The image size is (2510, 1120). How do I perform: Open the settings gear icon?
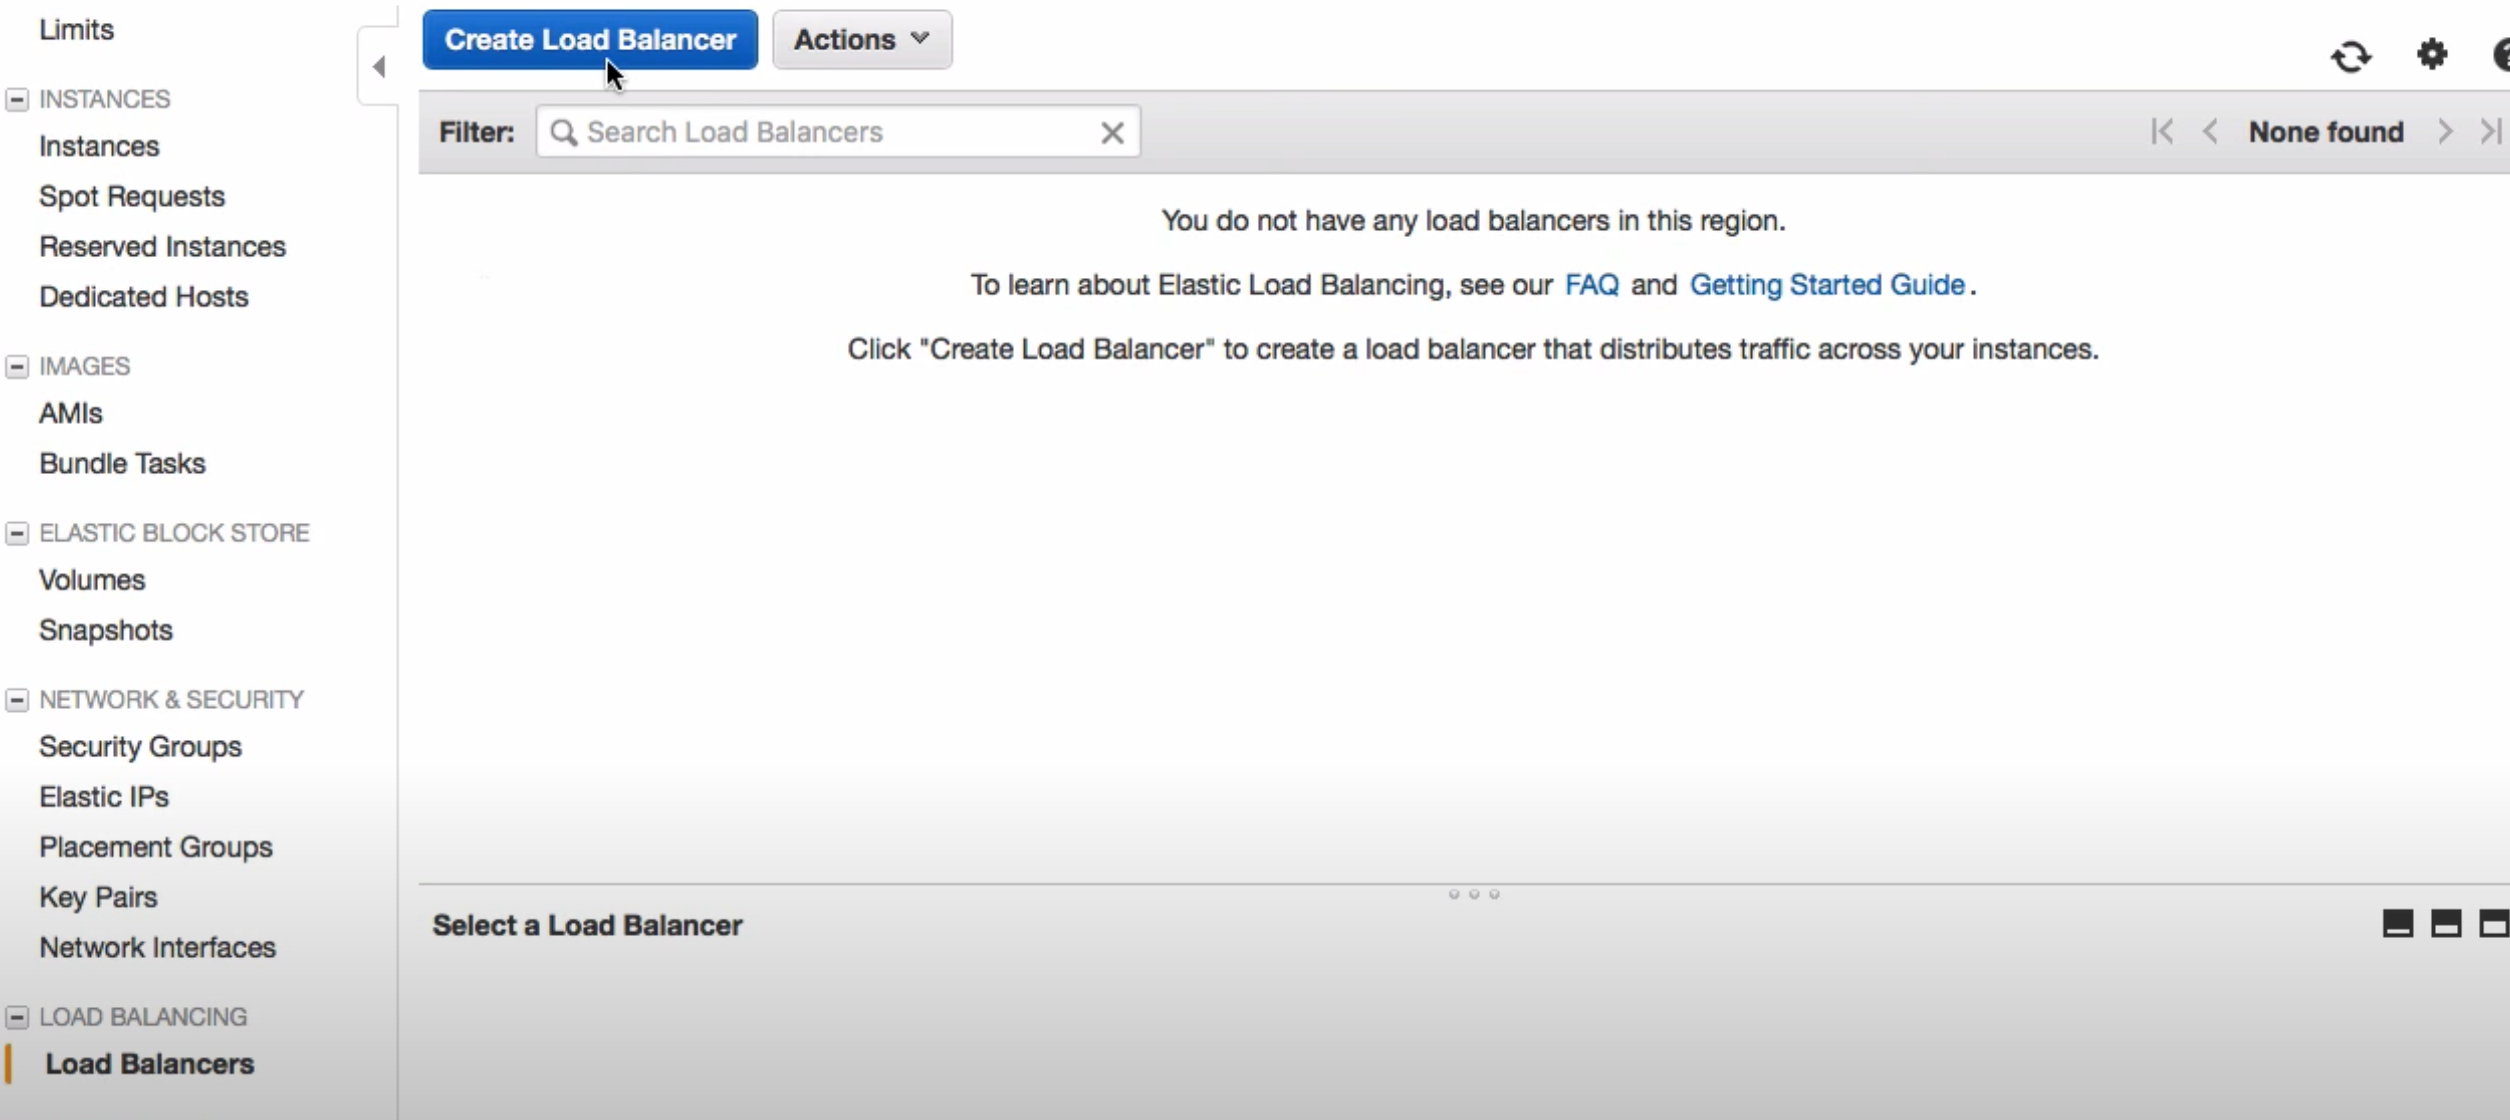(x=2432, y=54)
